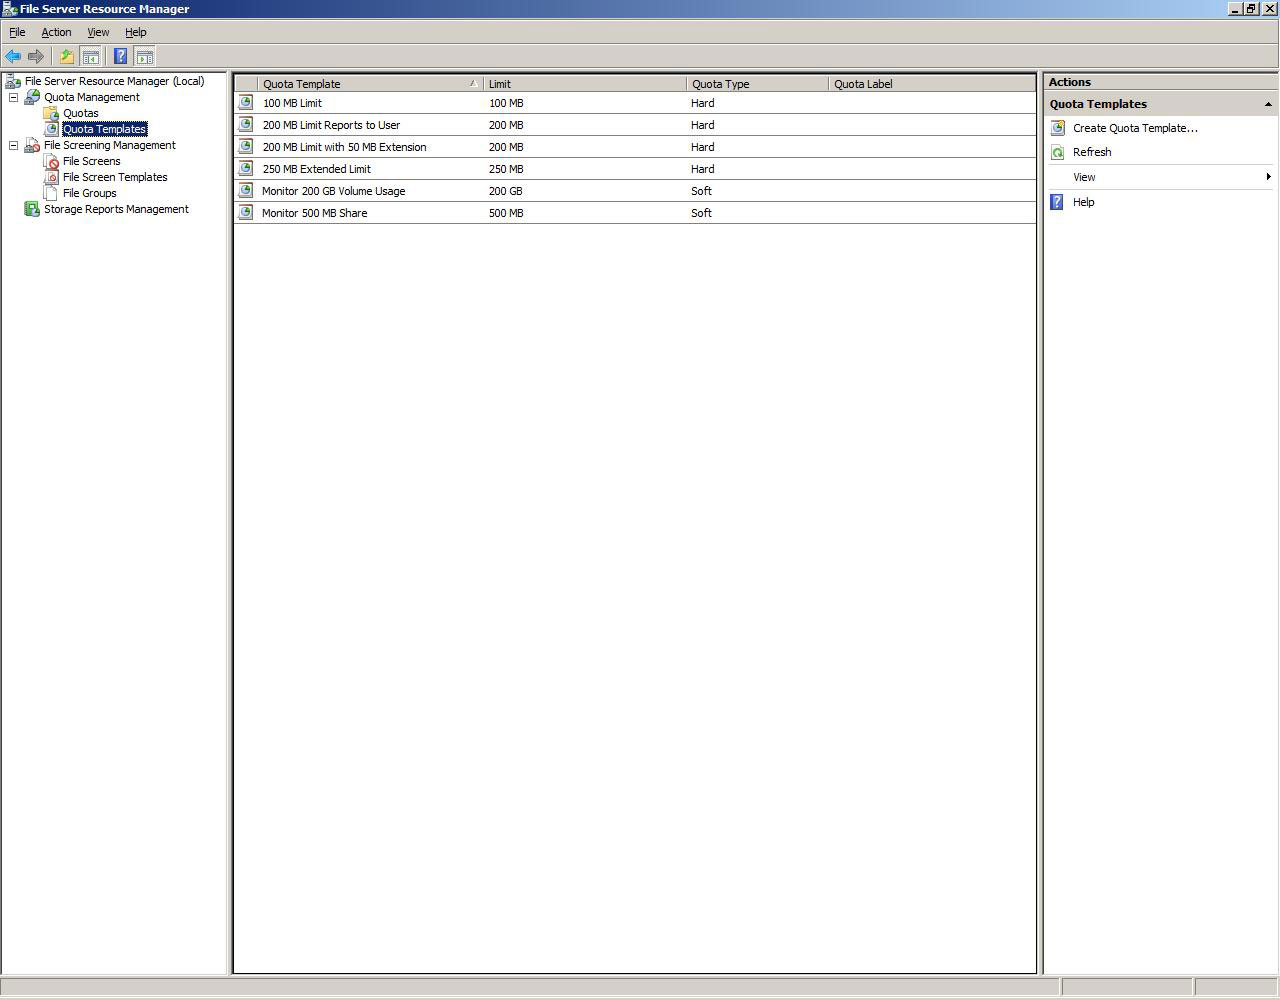Collapse the Quota Templates actions section arrow
This screenshot has height=1000, width=1280.
1268,104
